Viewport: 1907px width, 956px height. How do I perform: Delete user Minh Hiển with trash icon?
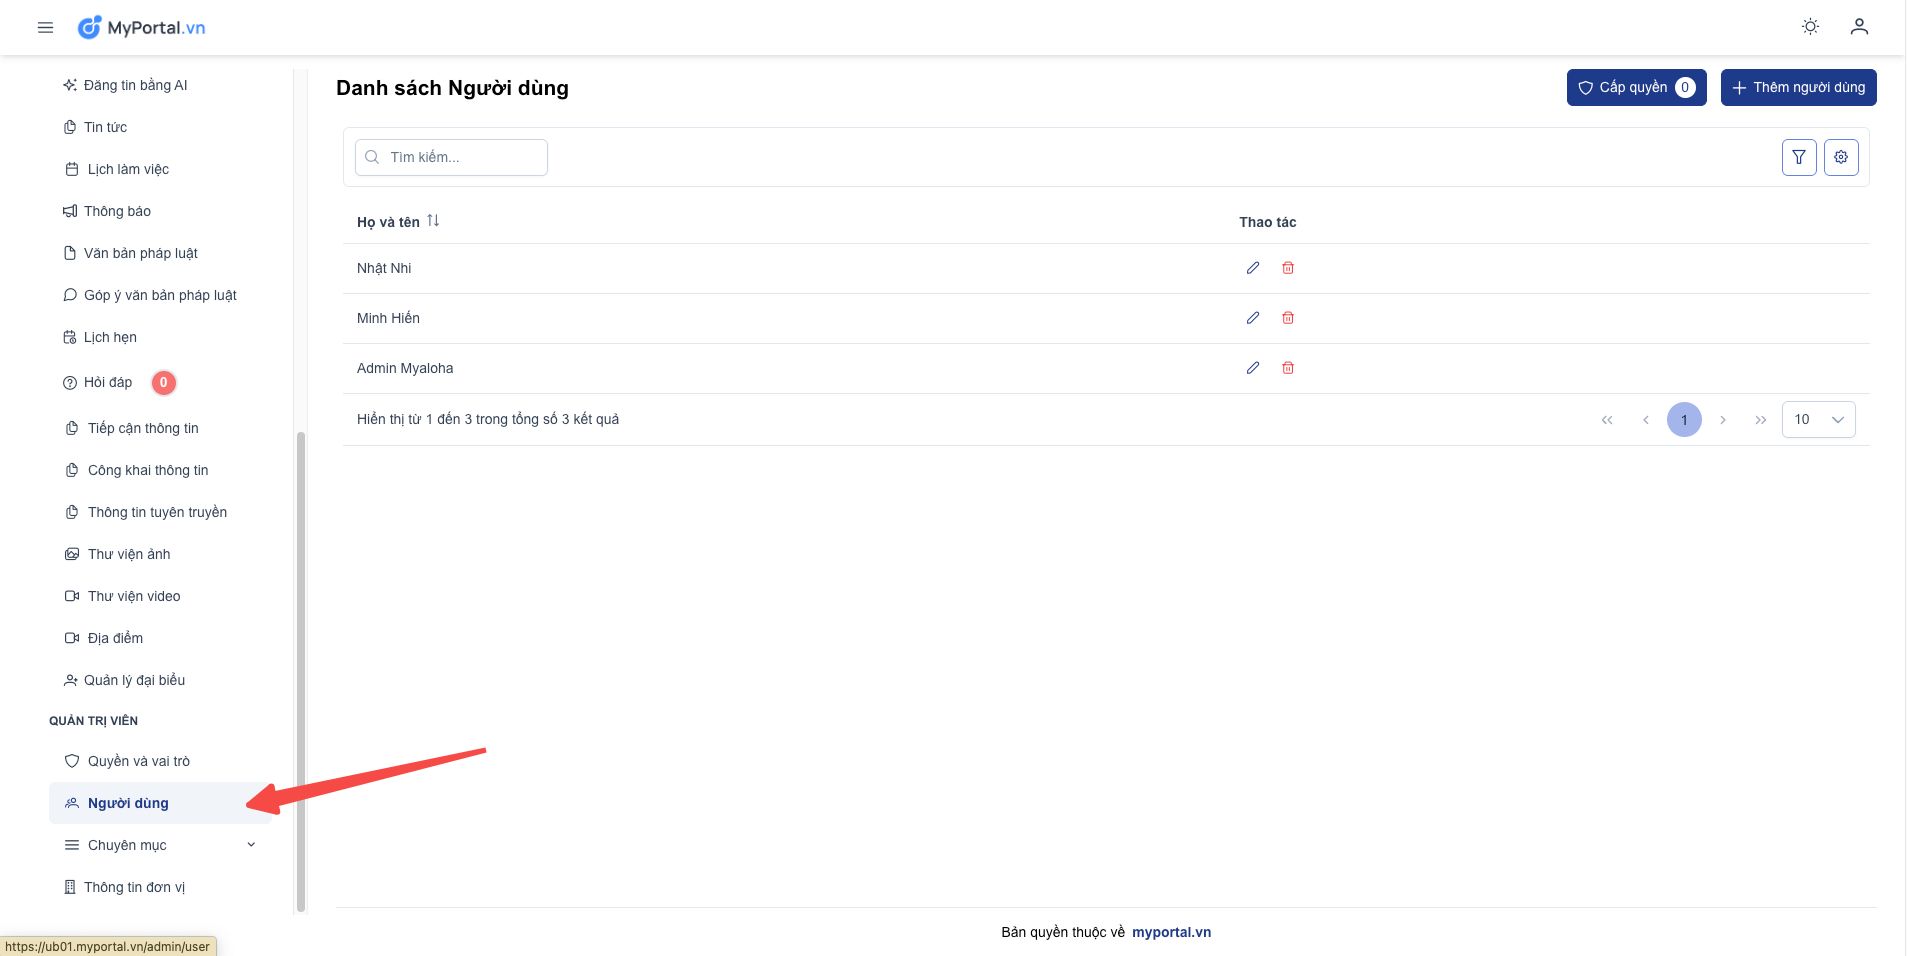1288,318
